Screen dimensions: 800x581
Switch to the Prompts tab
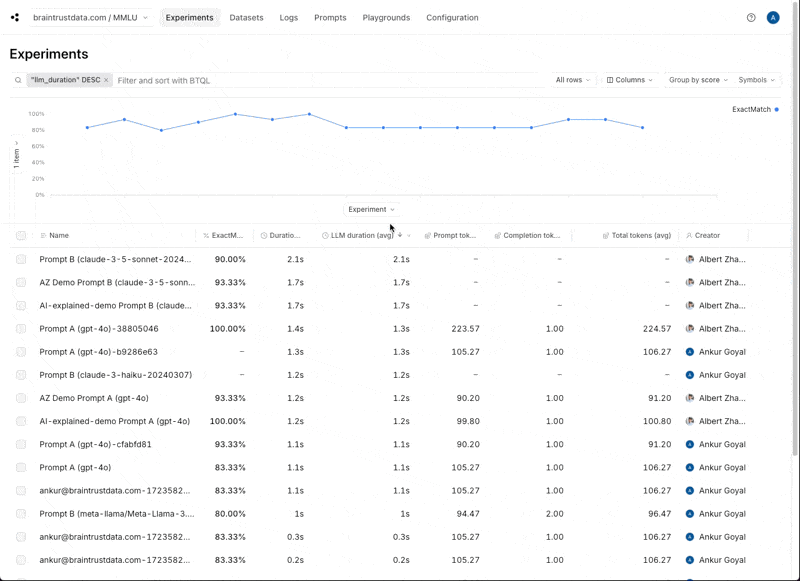330,17
